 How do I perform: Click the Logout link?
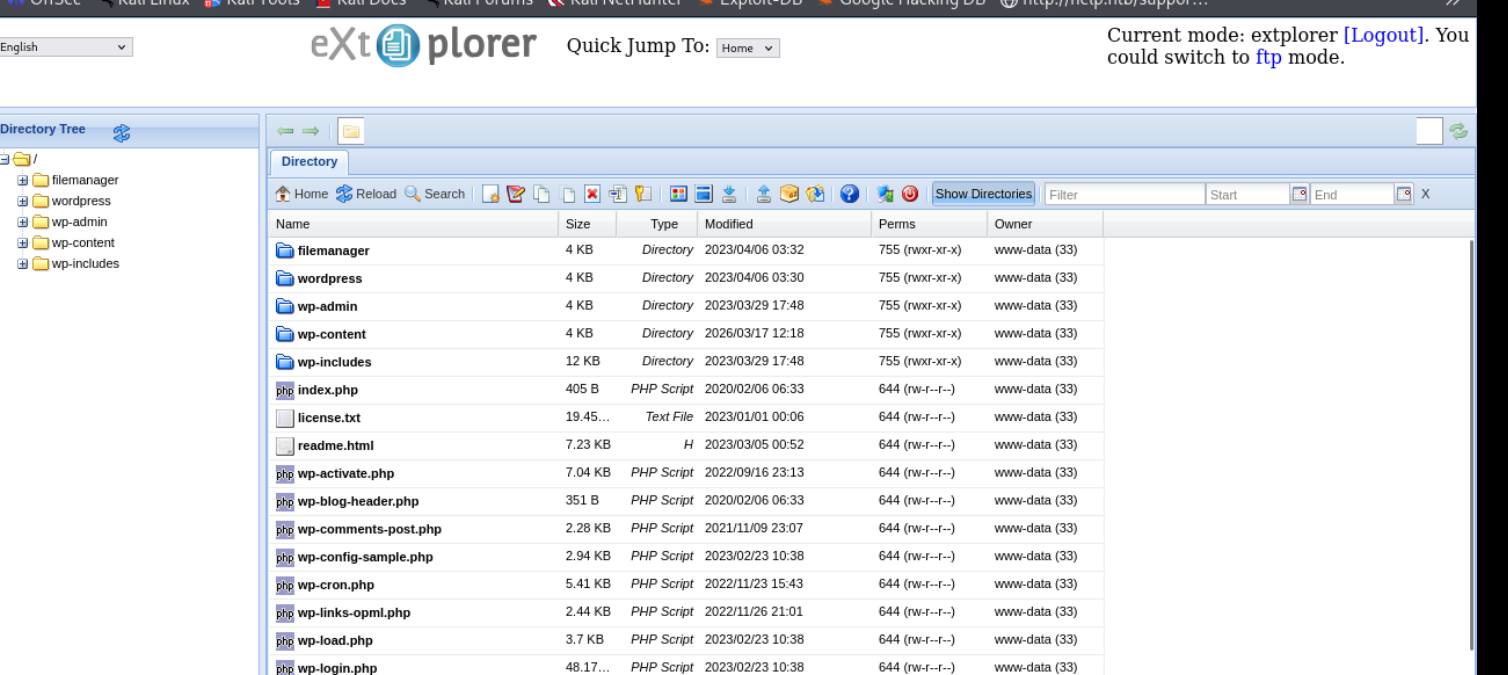1383,36
